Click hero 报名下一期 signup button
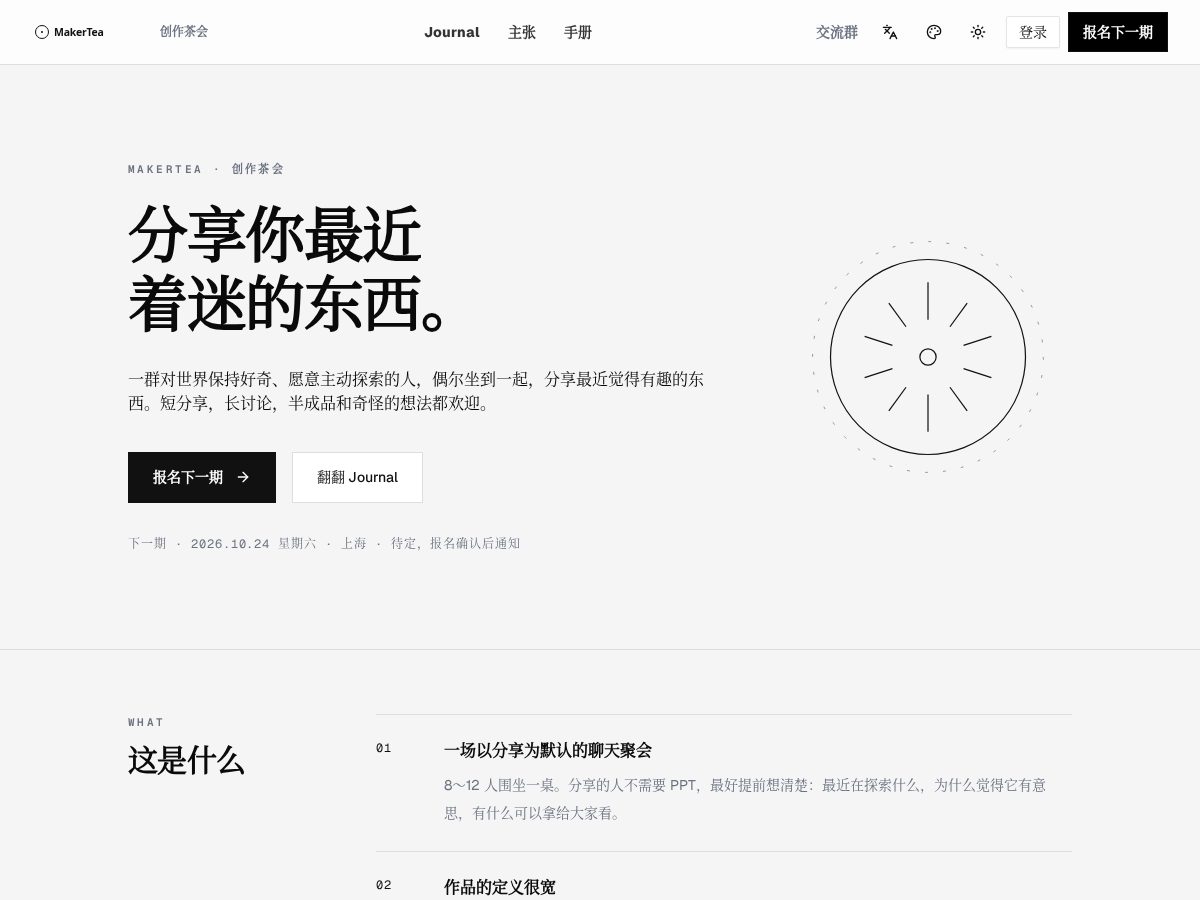 tap(202, 477)
